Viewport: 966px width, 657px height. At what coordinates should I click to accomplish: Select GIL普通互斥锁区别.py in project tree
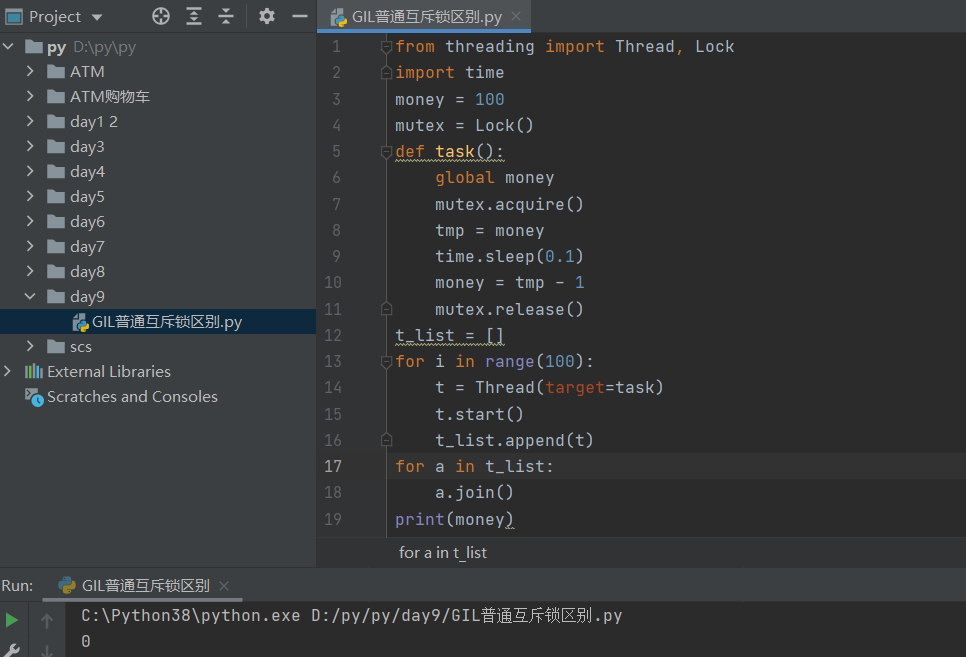[166, 322]
